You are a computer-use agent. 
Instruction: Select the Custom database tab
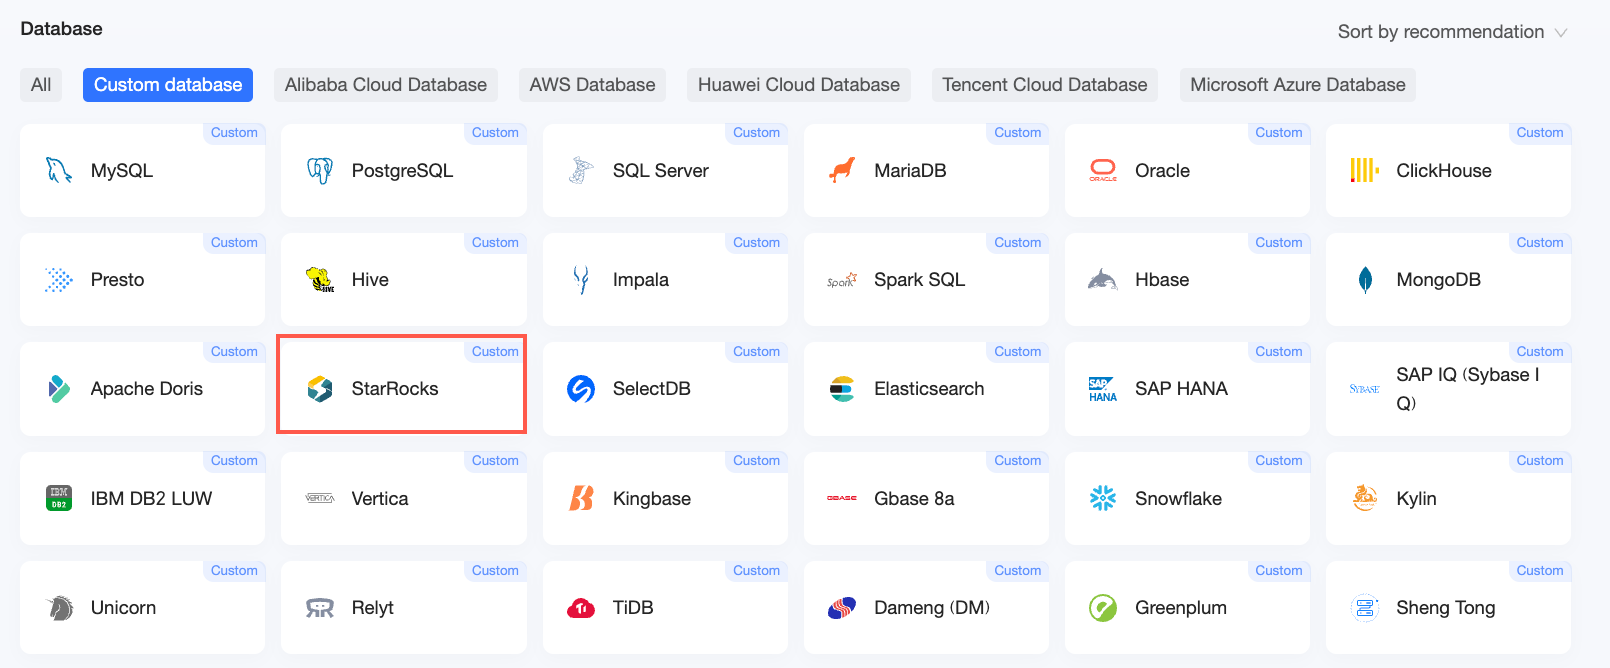click(x=168, y=85)
